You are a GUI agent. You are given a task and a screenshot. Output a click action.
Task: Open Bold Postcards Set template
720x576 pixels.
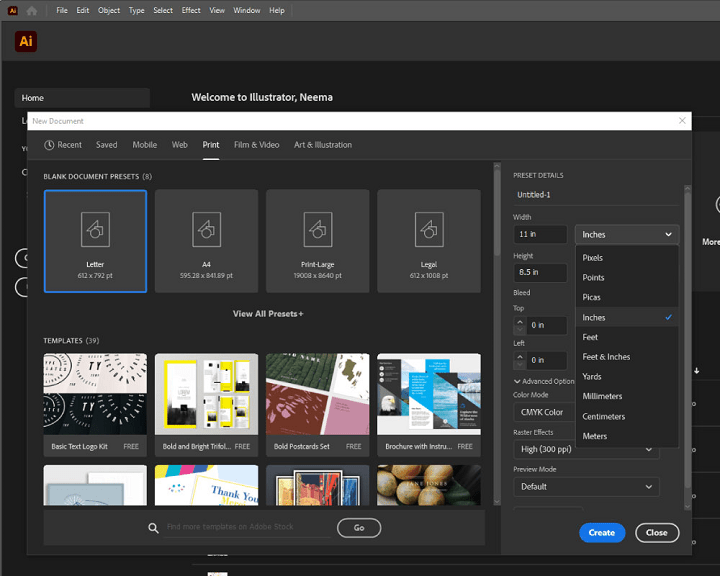coord(318,405)
